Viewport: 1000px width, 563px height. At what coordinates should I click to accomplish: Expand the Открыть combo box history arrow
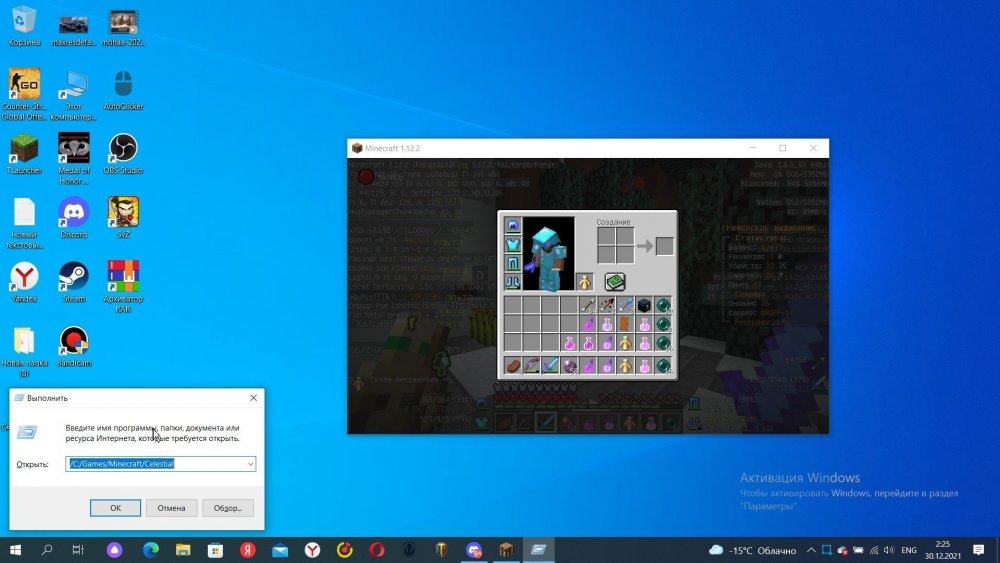pos(251,464)
